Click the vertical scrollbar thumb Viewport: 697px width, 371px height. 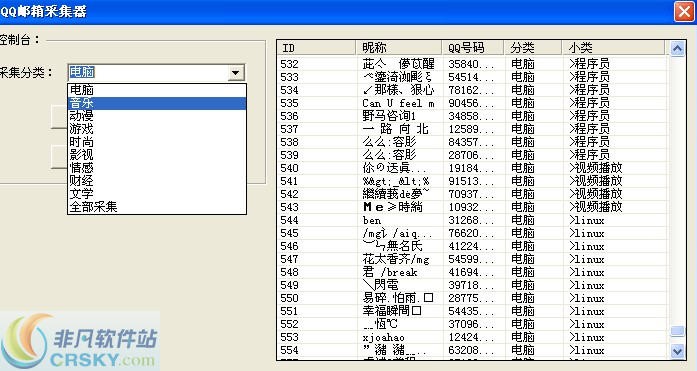pyautogui.click(x=677, y=331)
